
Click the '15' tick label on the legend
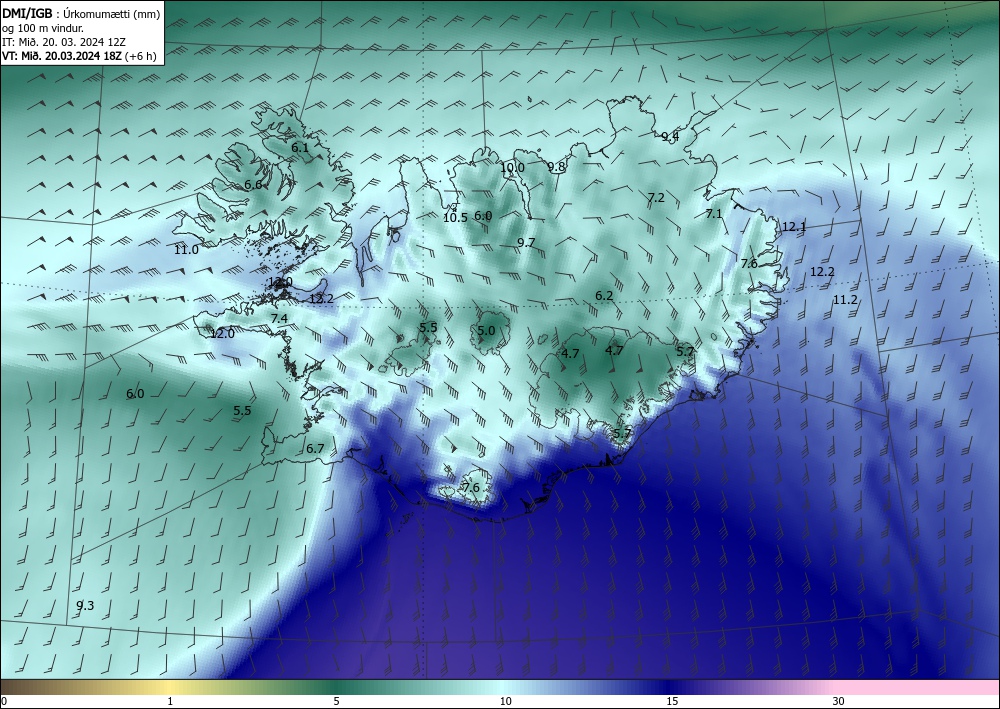point(672,701)
